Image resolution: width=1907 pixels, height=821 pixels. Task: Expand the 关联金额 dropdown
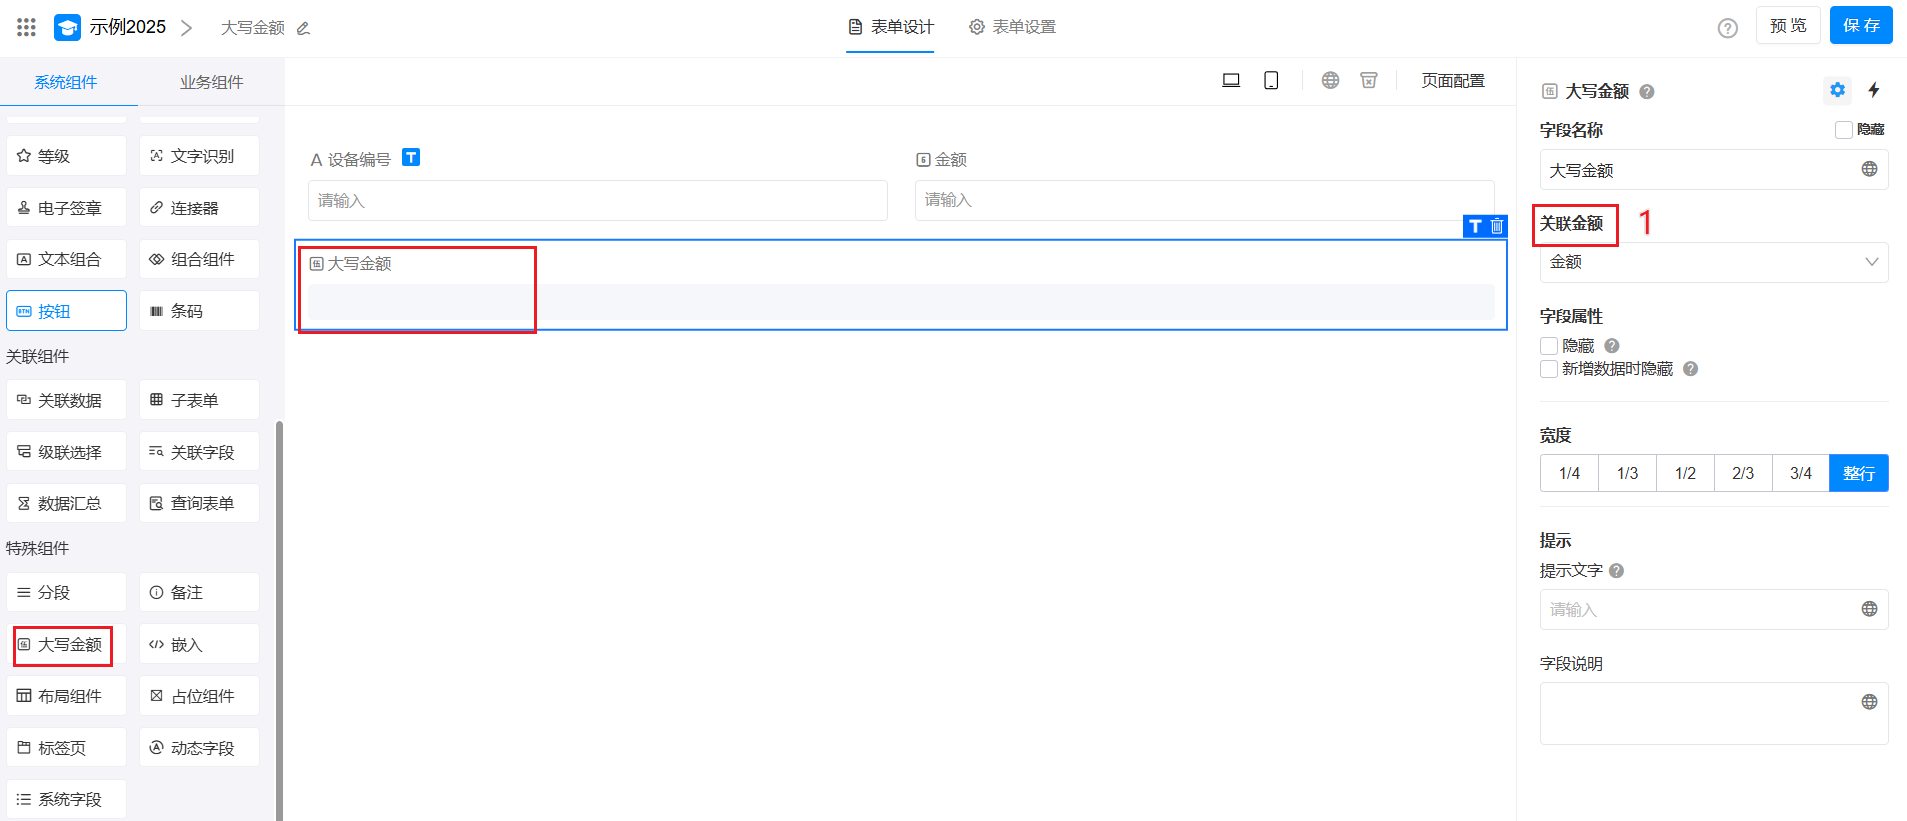point(1713,262)
